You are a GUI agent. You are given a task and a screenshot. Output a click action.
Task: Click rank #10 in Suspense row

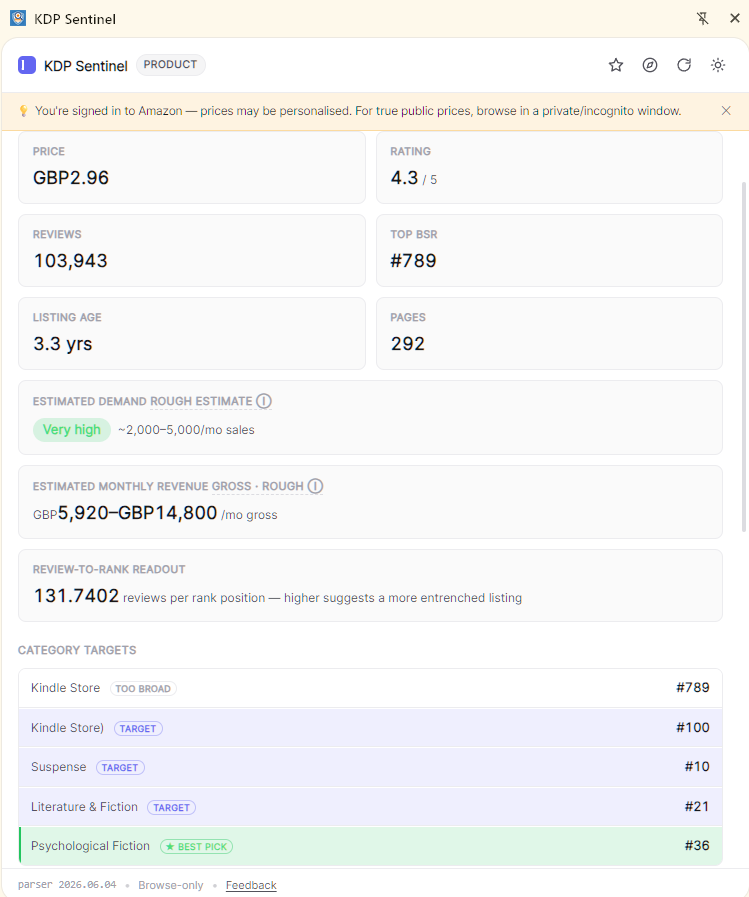coord(697,767)
